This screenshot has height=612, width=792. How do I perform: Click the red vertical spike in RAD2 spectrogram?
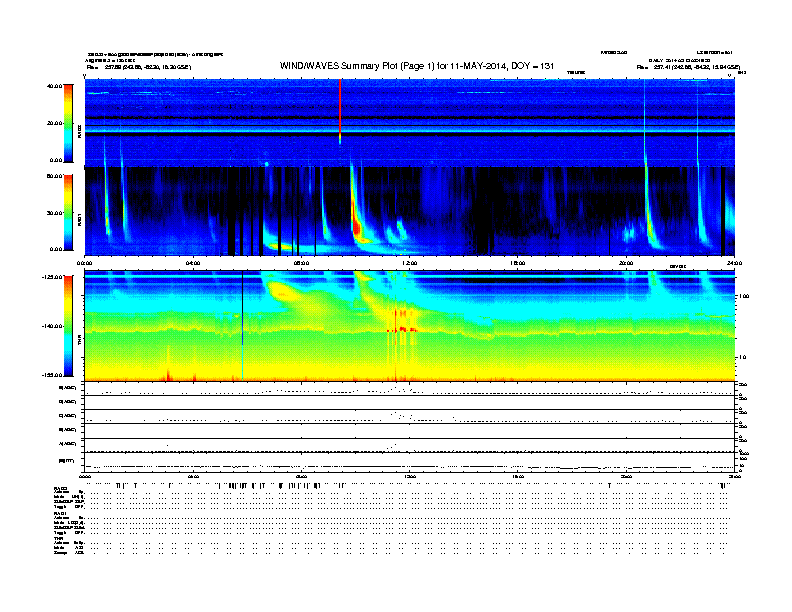[340, 110]
